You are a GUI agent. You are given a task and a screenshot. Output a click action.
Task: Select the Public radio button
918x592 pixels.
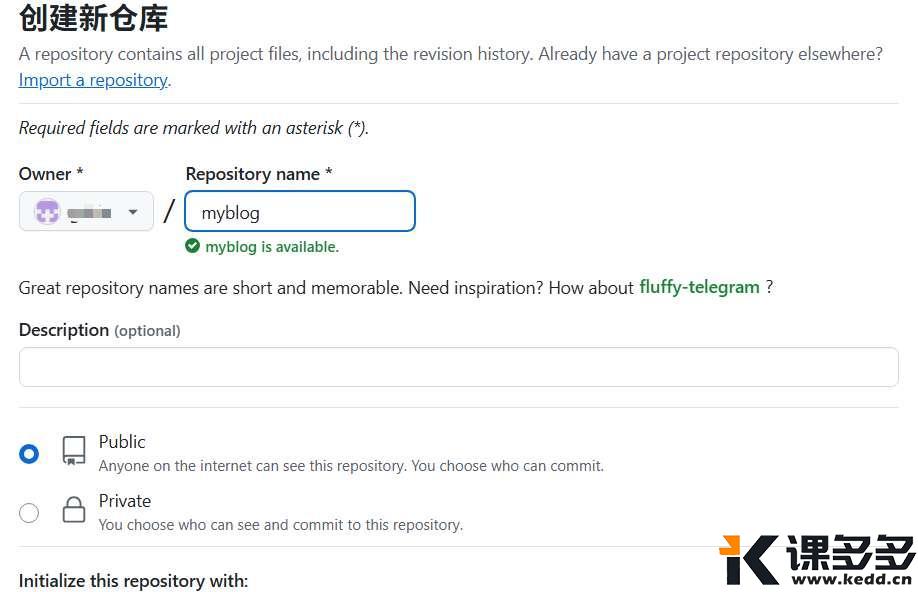pos(29,454)
